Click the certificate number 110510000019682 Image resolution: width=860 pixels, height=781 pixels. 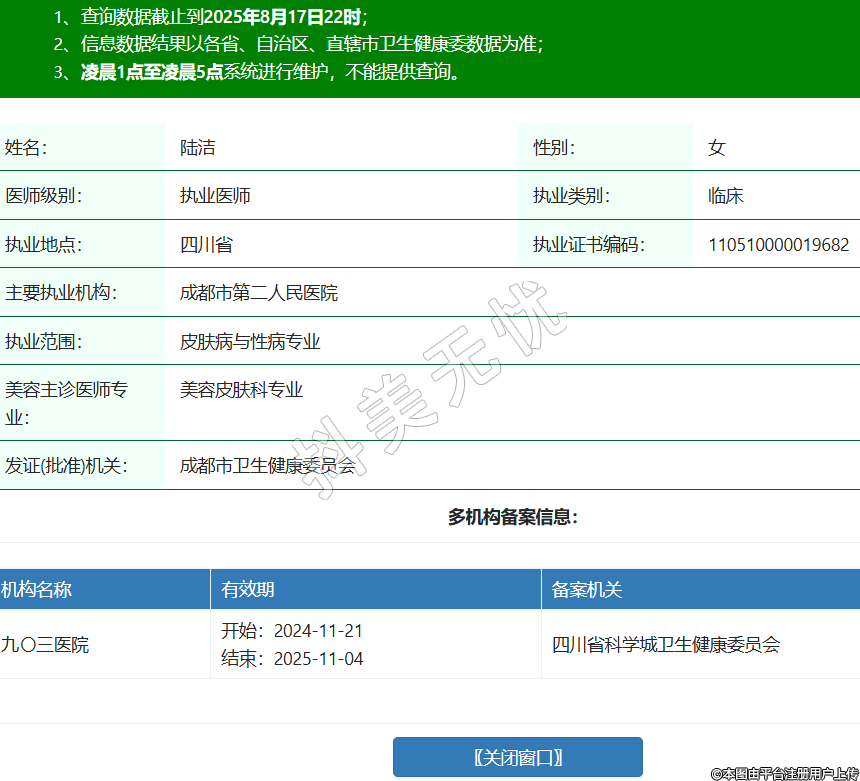coord(778,245)
